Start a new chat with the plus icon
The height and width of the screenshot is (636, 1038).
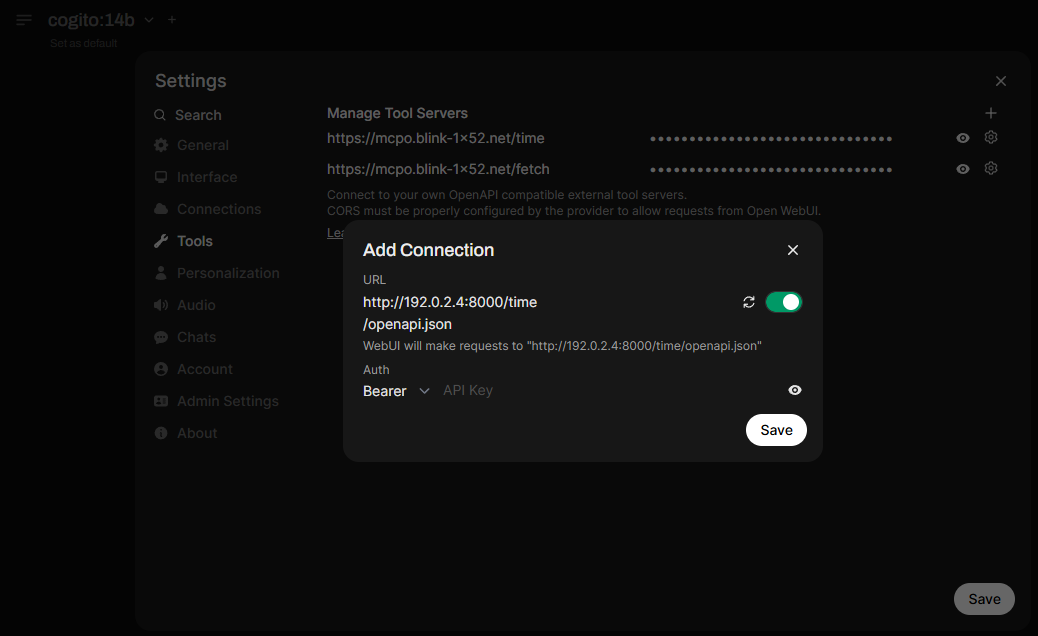click(x=171, y=19)
